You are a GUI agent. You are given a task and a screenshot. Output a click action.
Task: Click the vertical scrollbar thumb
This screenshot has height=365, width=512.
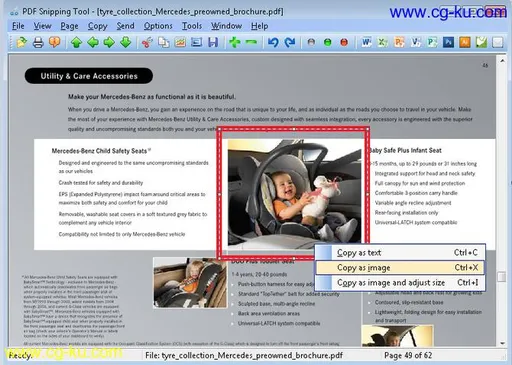(x=502, y=276)
